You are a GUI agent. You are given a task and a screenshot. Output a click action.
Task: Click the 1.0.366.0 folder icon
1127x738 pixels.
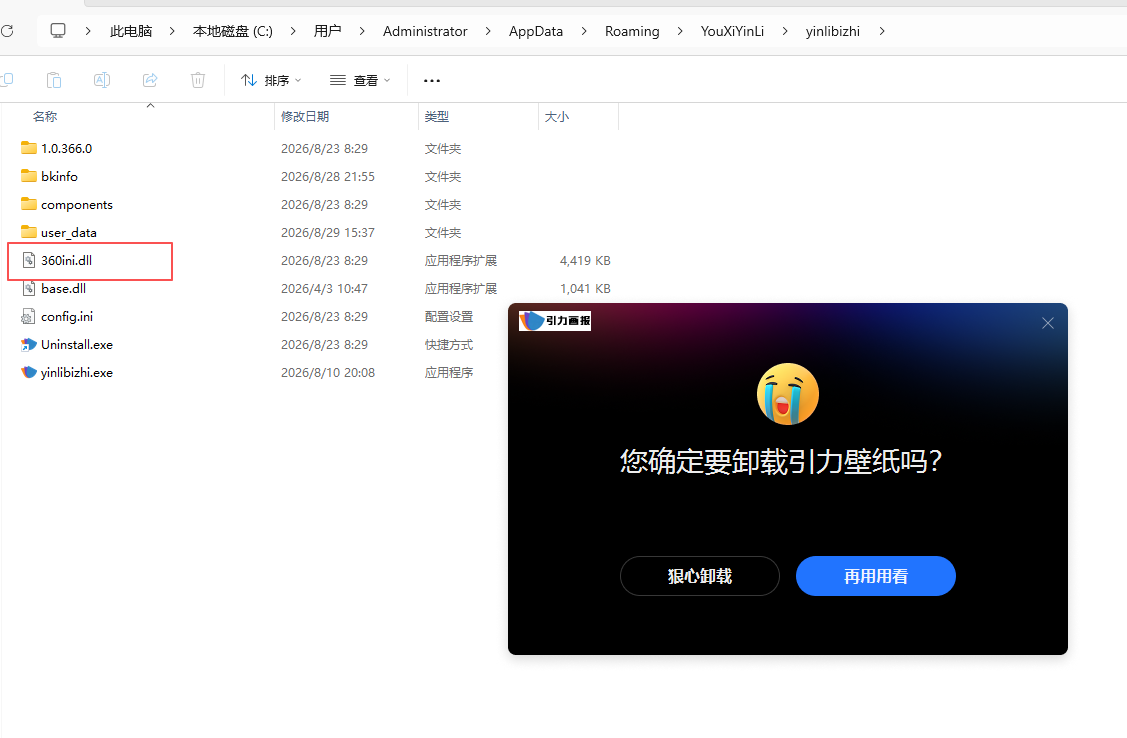tap(29, 148)
